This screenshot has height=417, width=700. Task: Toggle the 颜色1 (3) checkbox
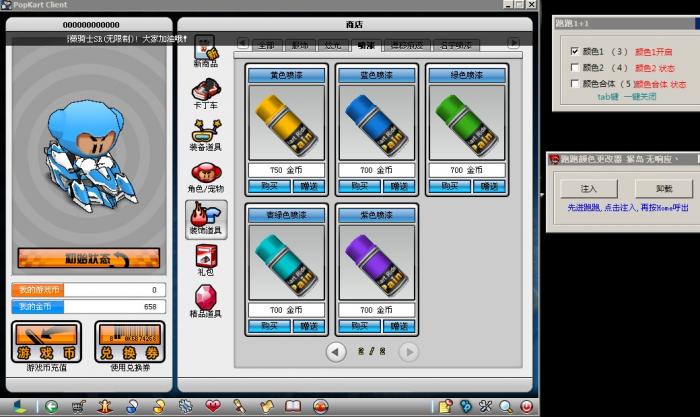coord(575,51)
